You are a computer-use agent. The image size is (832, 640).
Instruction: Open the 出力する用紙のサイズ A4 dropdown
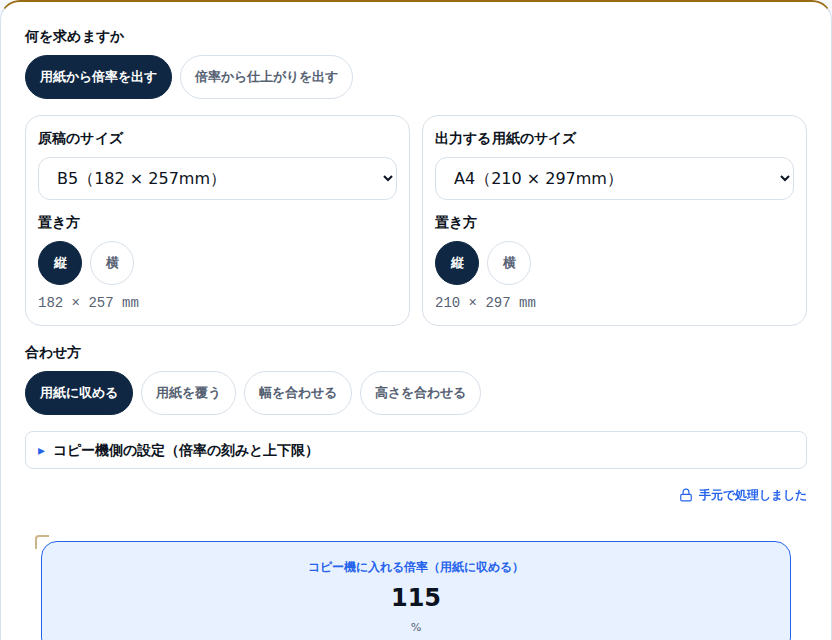tap(614, 178)
